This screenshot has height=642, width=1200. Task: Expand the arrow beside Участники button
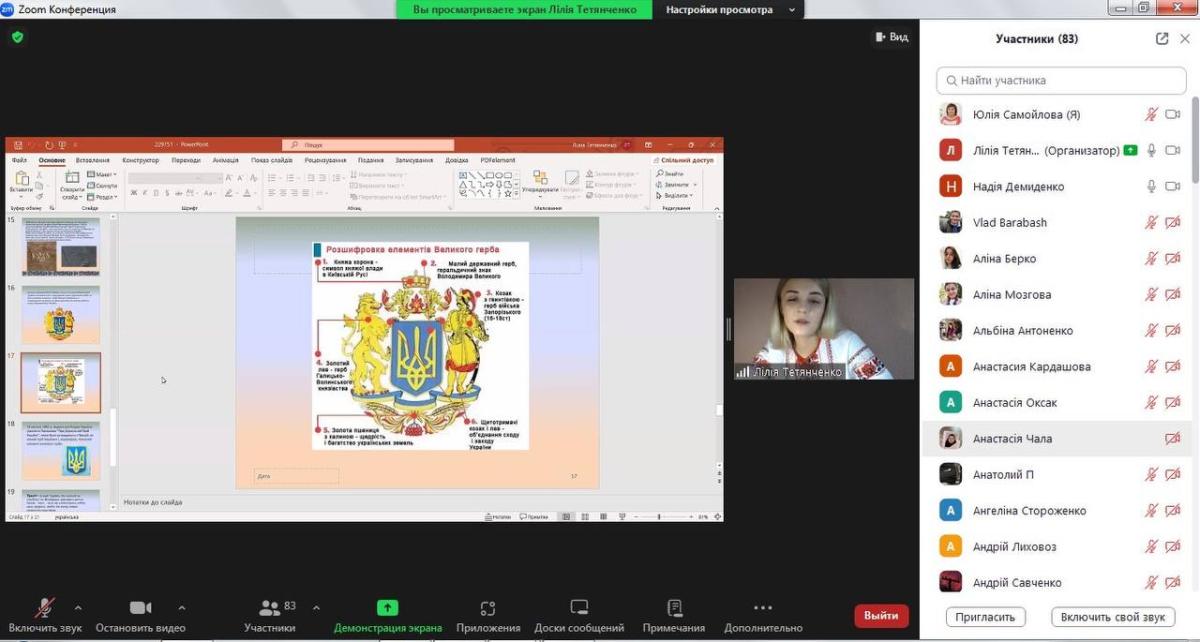[316, 607]
